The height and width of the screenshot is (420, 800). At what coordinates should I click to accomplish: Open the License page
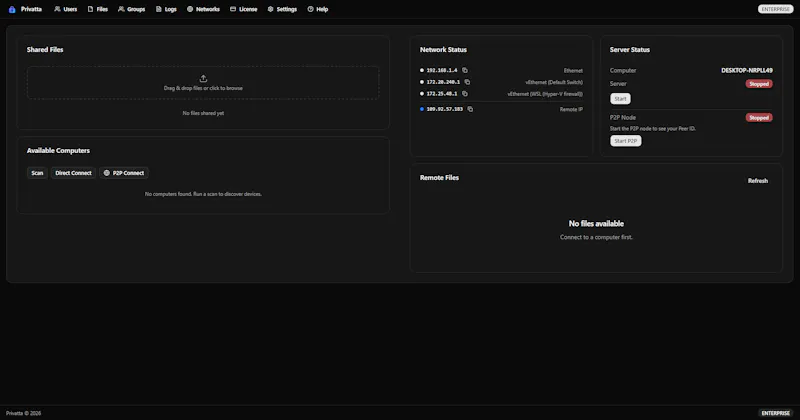click(243, 9)
